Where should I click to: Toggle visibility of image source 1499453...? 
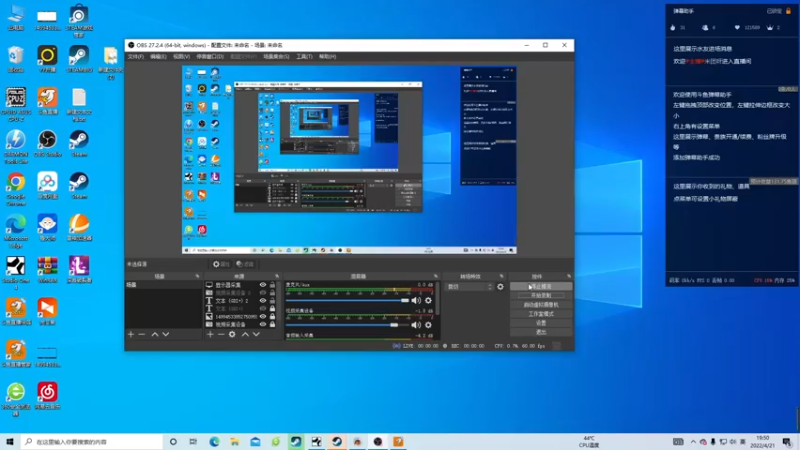coord(263,317)
